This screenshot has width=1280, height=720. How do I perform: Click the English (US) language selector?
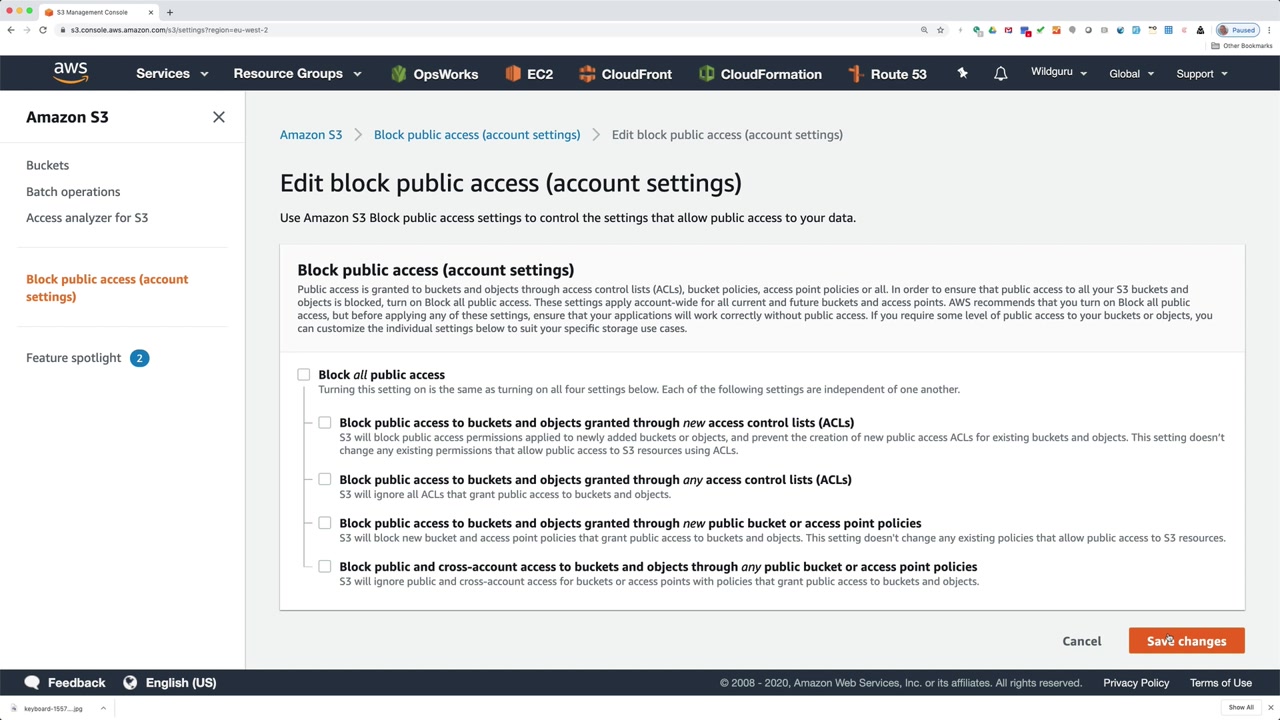pyautogui.click(x=181, y=683)
